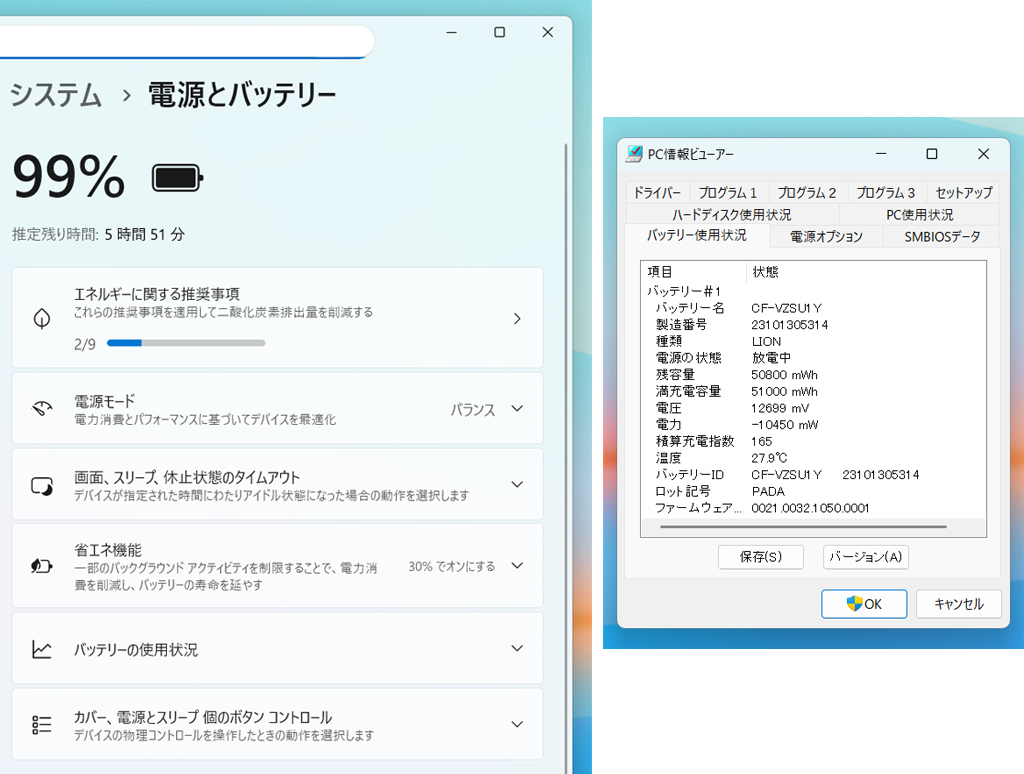Click the screen and sleep timeout icon
1024x774 pixels.
point(42,486)
